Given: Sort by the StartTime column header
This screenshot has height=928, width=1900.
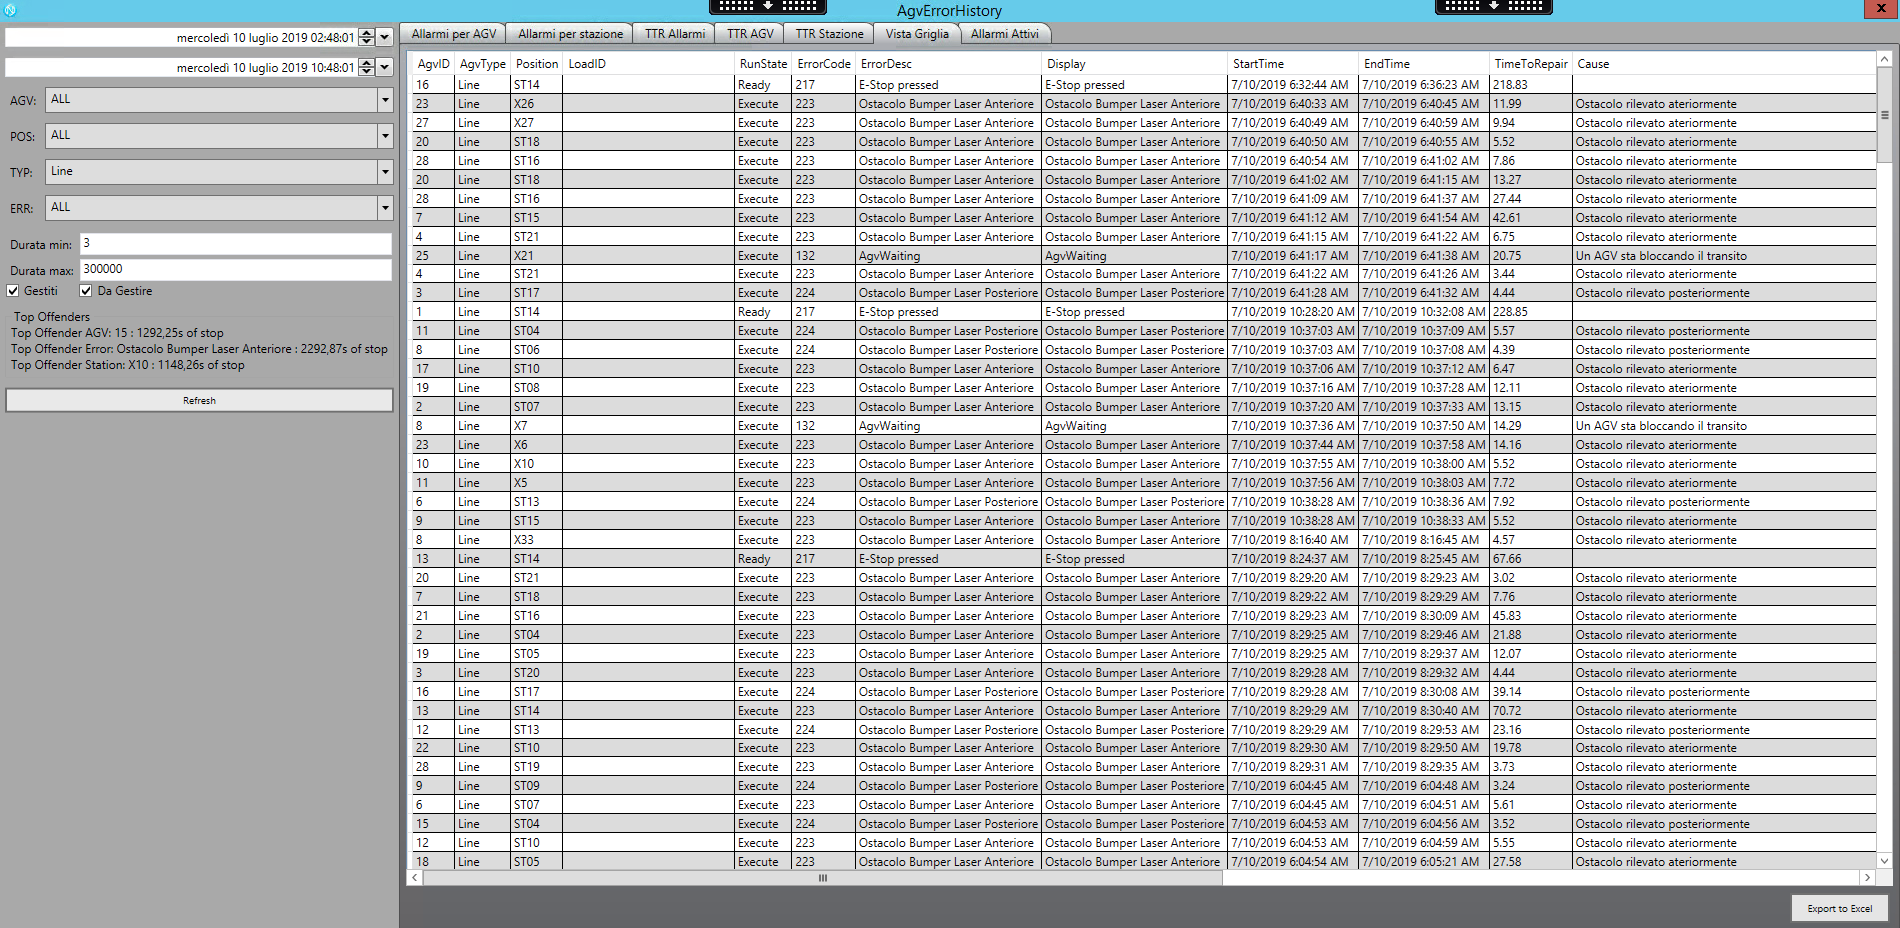Looking at the screenshot, I should pyautogui.click(x=1294, y=64).
